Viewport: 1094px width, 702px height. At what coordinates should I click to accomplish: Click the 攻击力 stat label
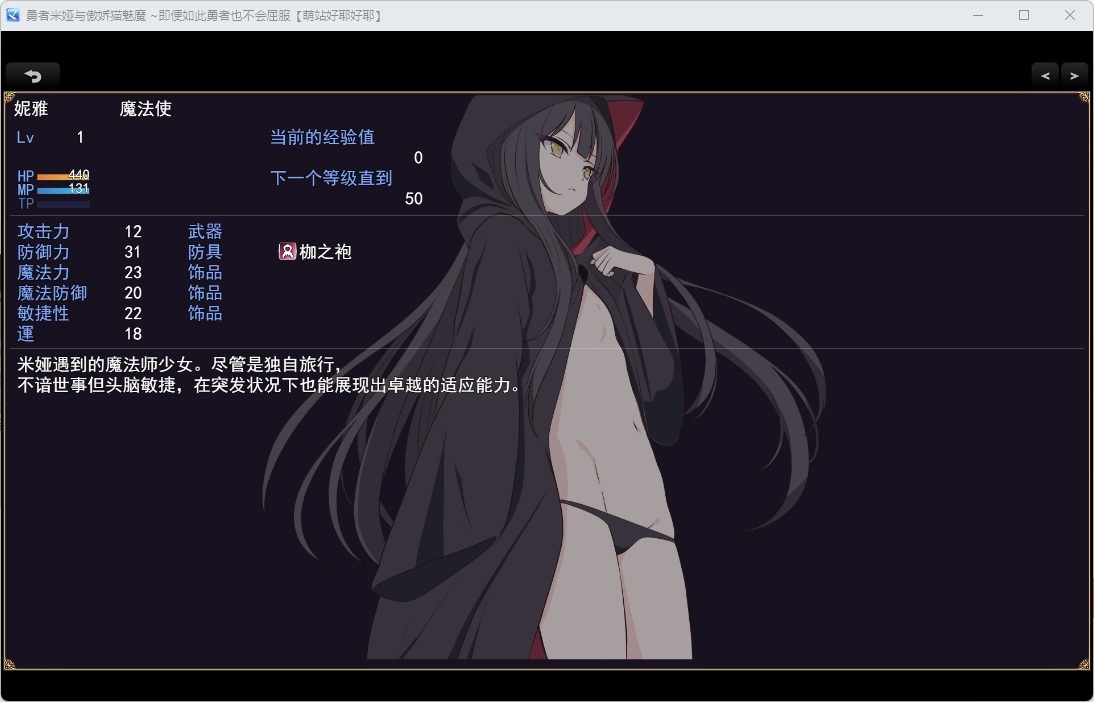(43, 232)
